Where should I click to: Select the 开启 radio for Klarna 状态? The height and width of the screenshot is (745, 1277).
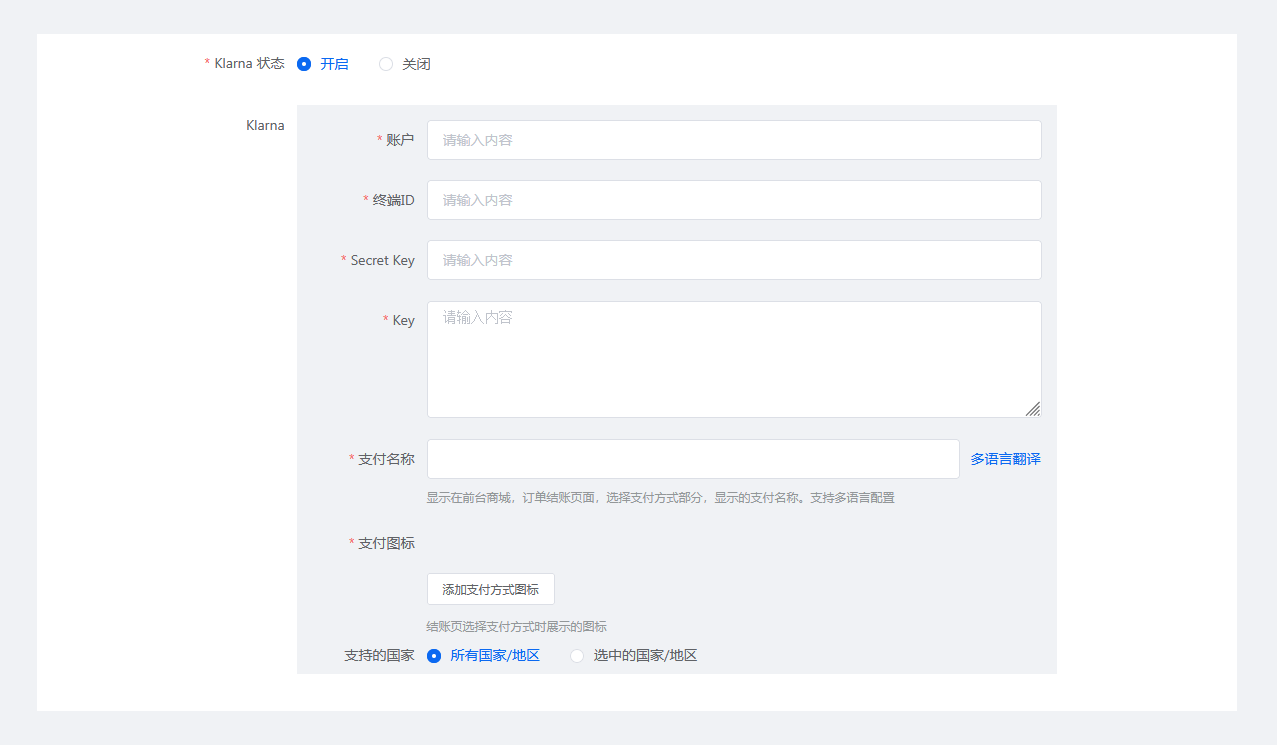(304, 64)
